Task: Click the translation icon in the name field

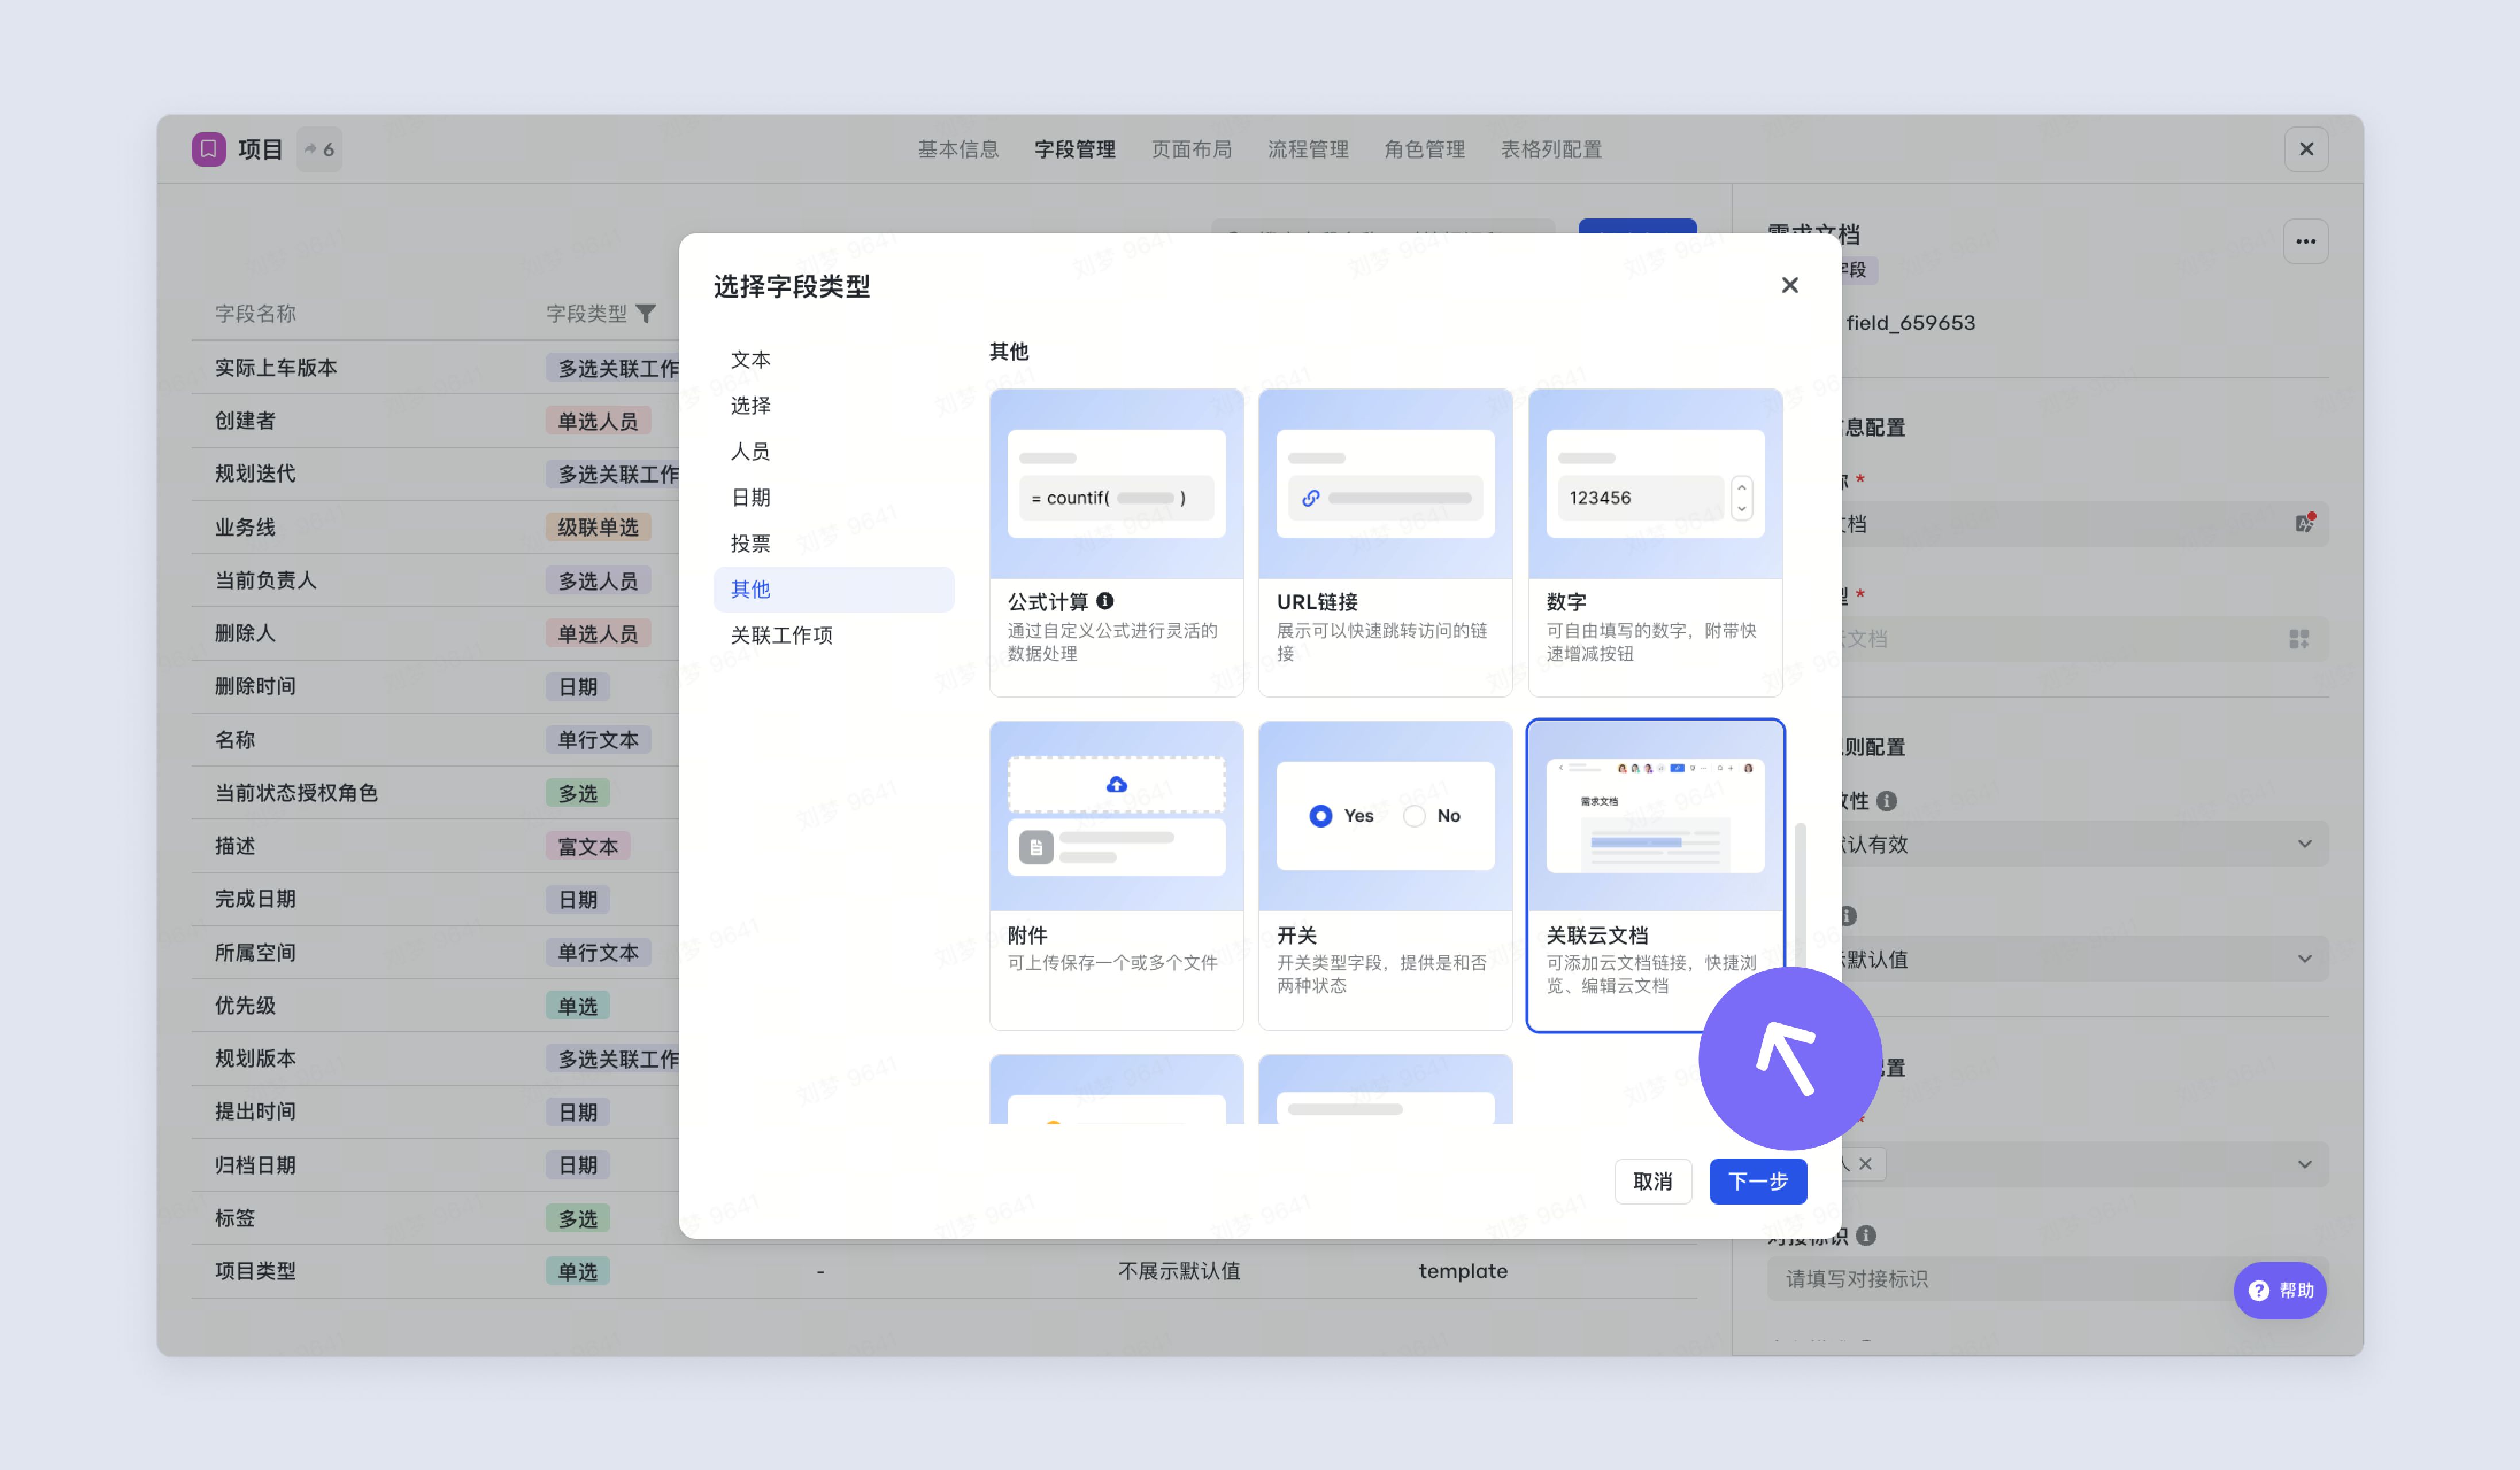Action: click(2304, 523)
